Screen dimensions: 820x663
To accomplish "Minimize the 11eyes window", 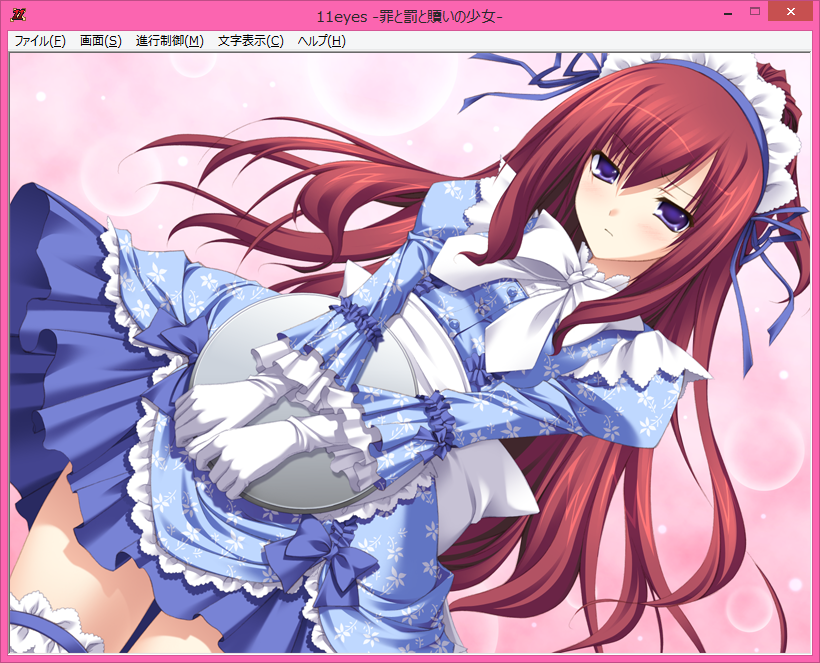I will pos(727,13).
